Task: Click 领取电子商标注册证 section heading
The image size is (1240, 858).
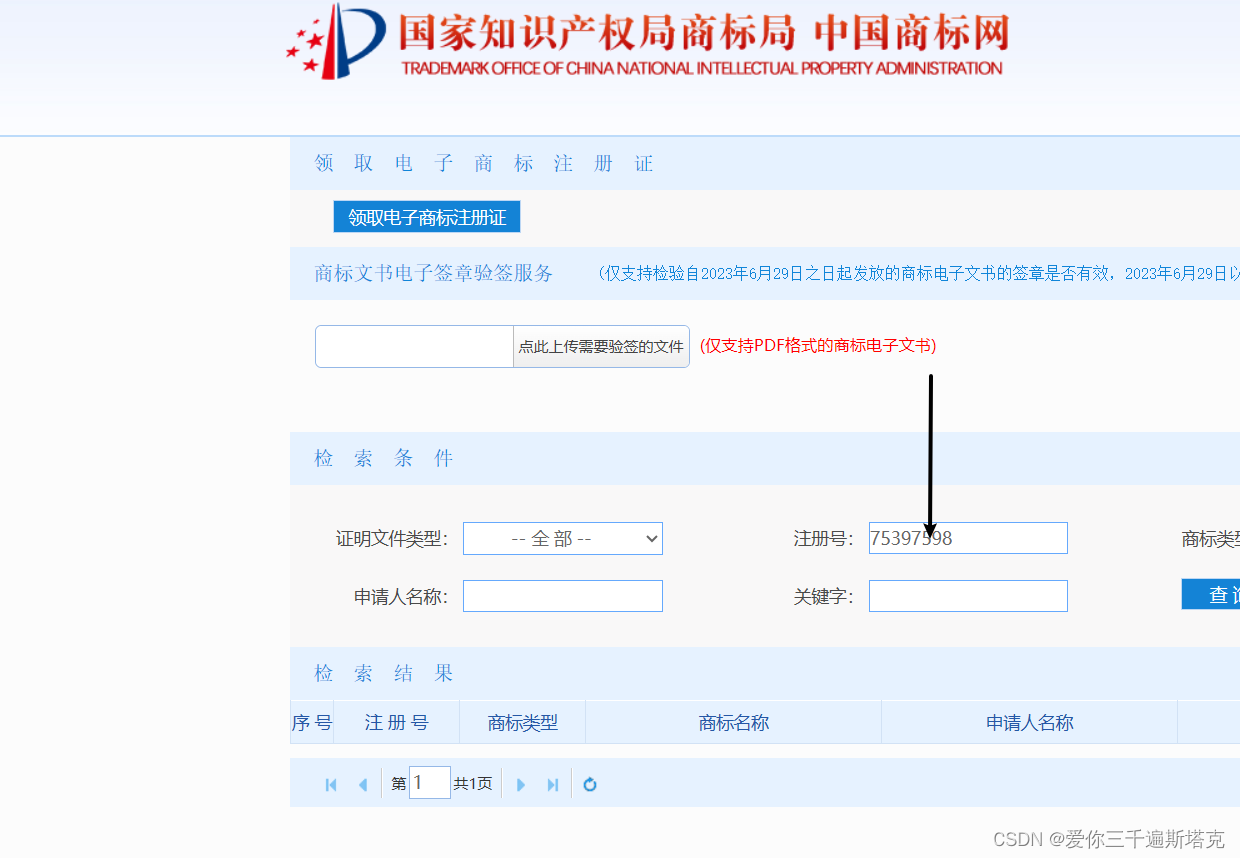Action: pos(484,163)
